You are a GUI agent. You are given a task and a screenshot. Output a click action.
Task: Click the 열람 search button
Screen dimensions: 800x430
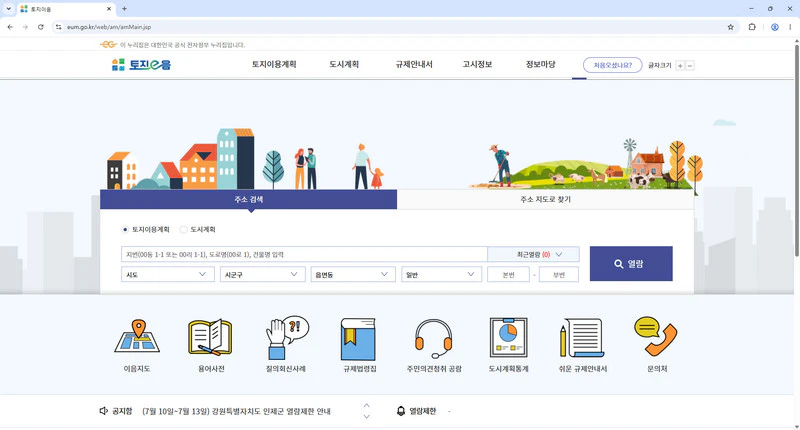tap(631, 264)
